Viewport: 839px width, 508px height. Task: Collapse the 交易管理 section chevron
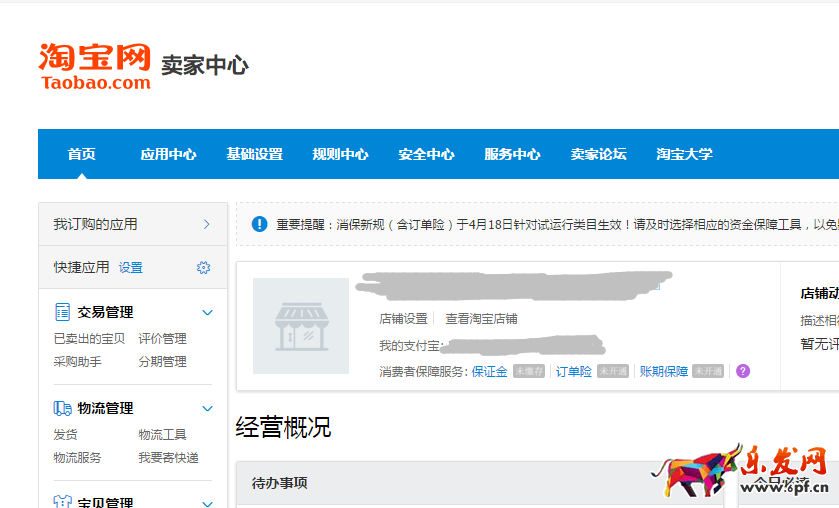tap(208, 312)
